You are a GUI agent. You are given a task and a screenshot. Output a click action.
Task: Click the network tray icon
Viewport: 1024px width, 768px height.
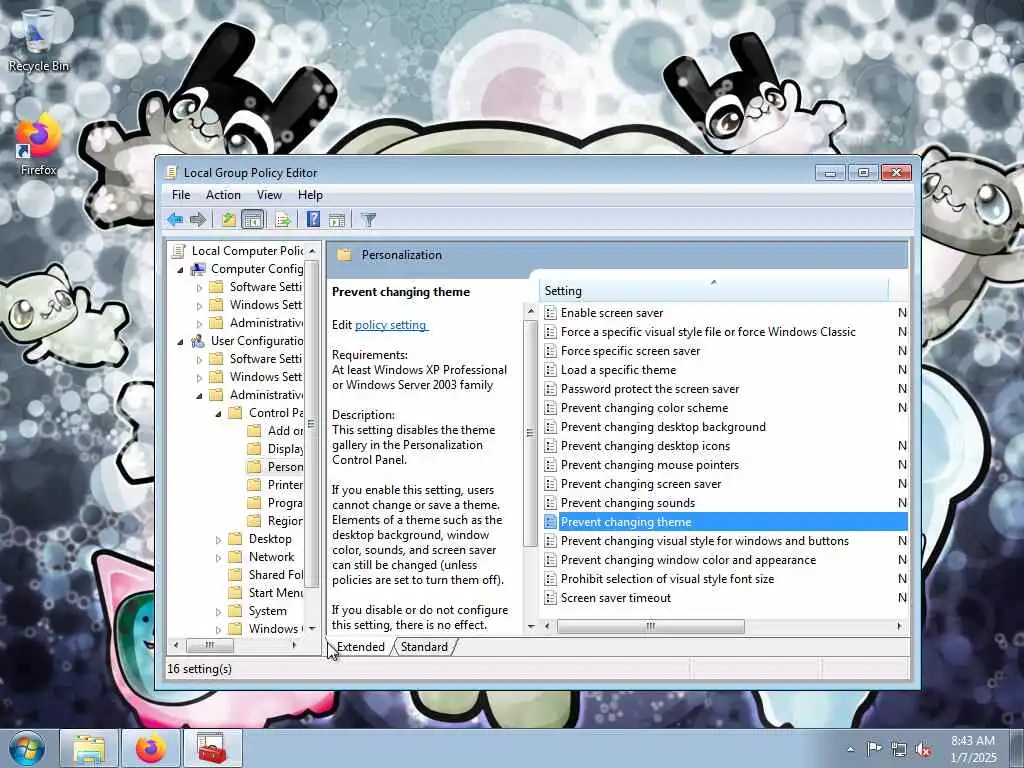(899, 749)
